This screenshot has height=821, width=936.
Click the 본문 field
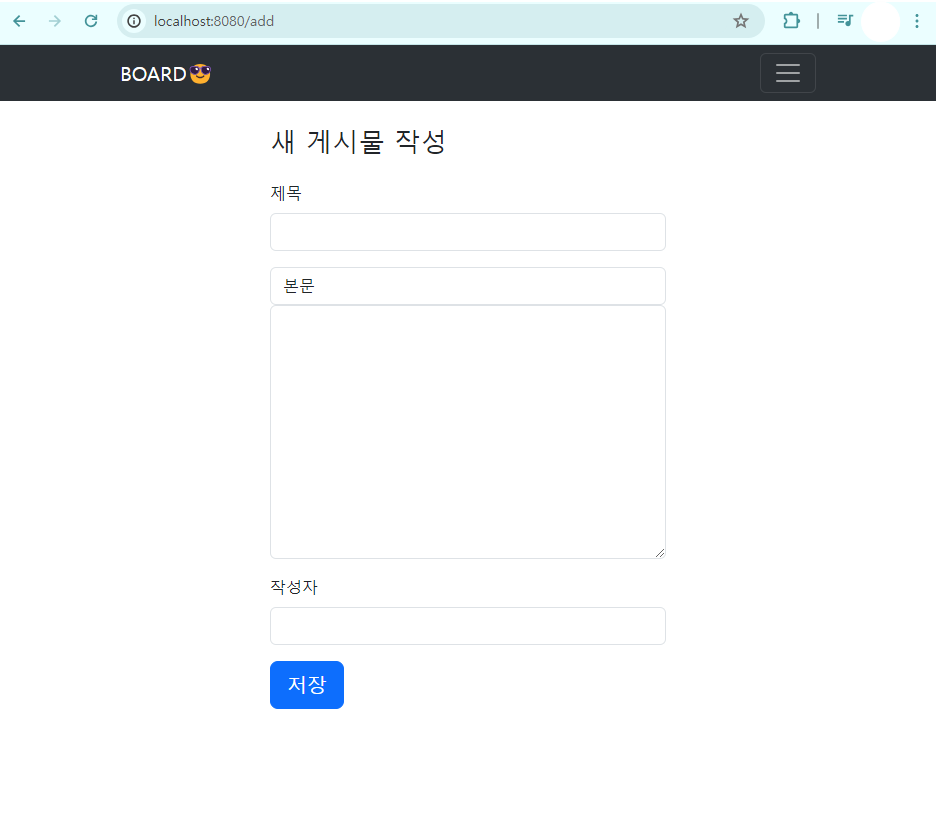tap(468, 286)
